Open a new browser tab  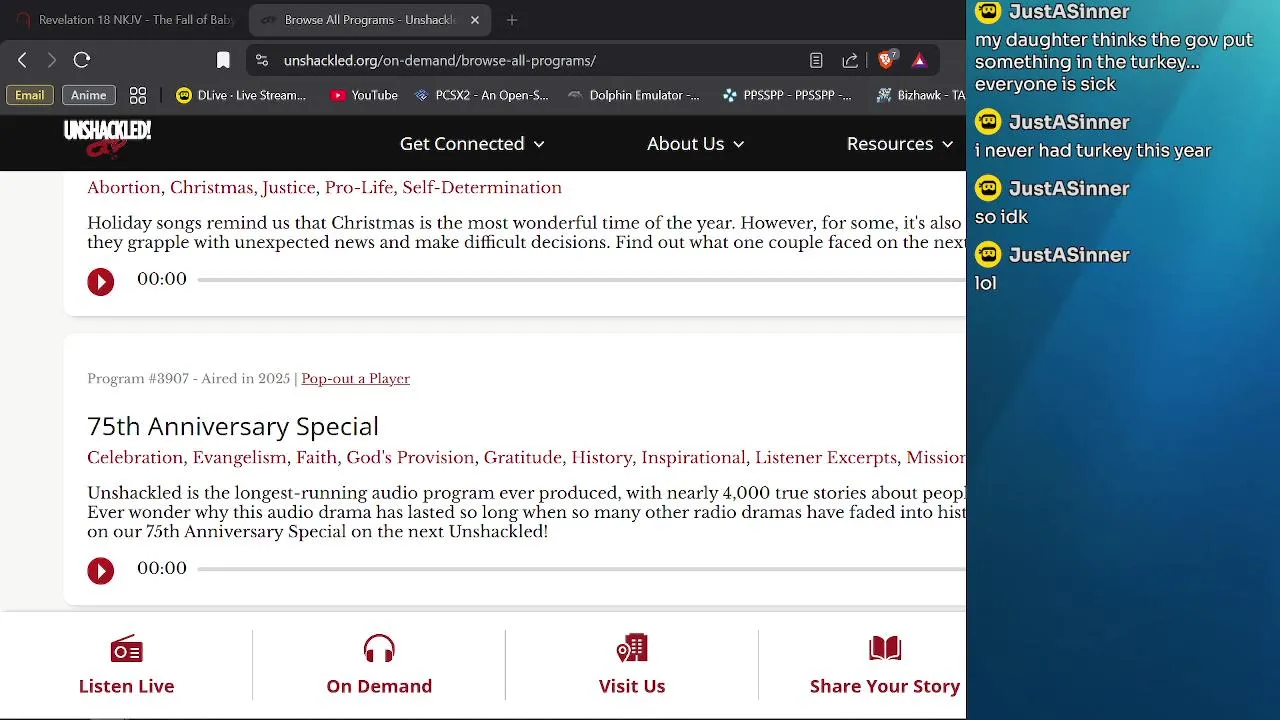click(512, 20)
